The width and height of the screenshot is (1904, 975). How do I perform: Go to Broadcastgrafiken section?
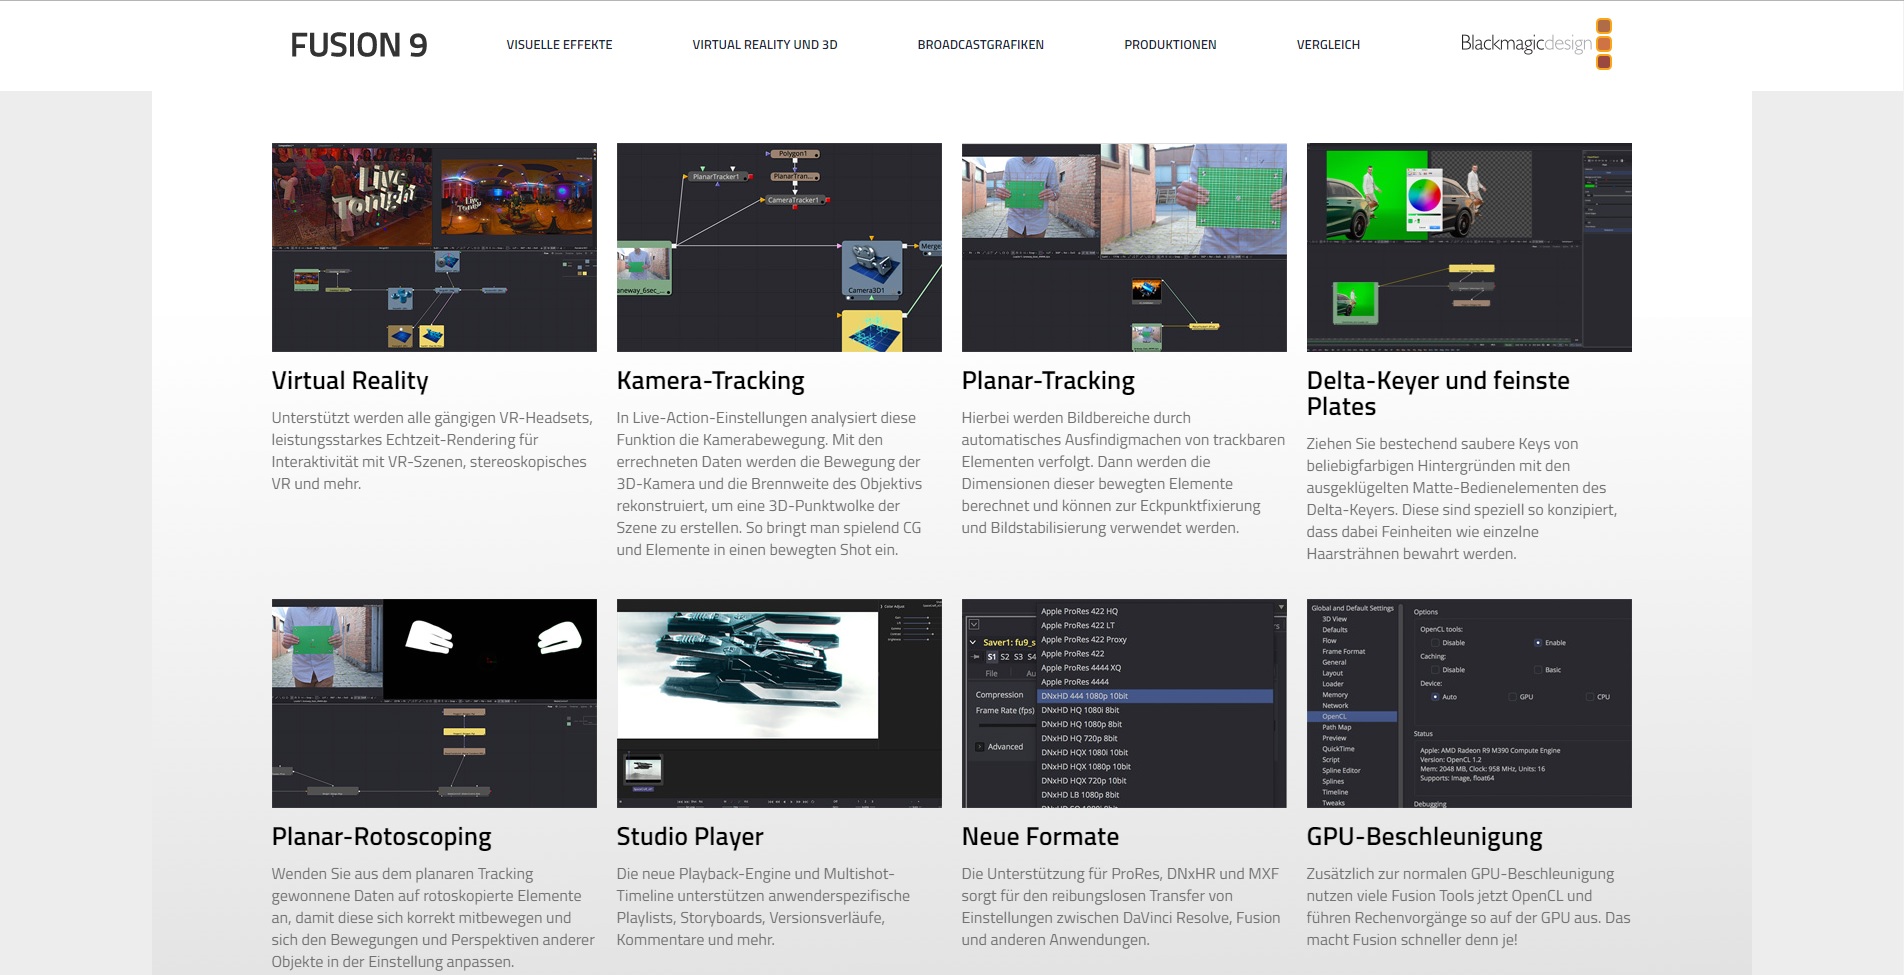(x=981, y=45)
